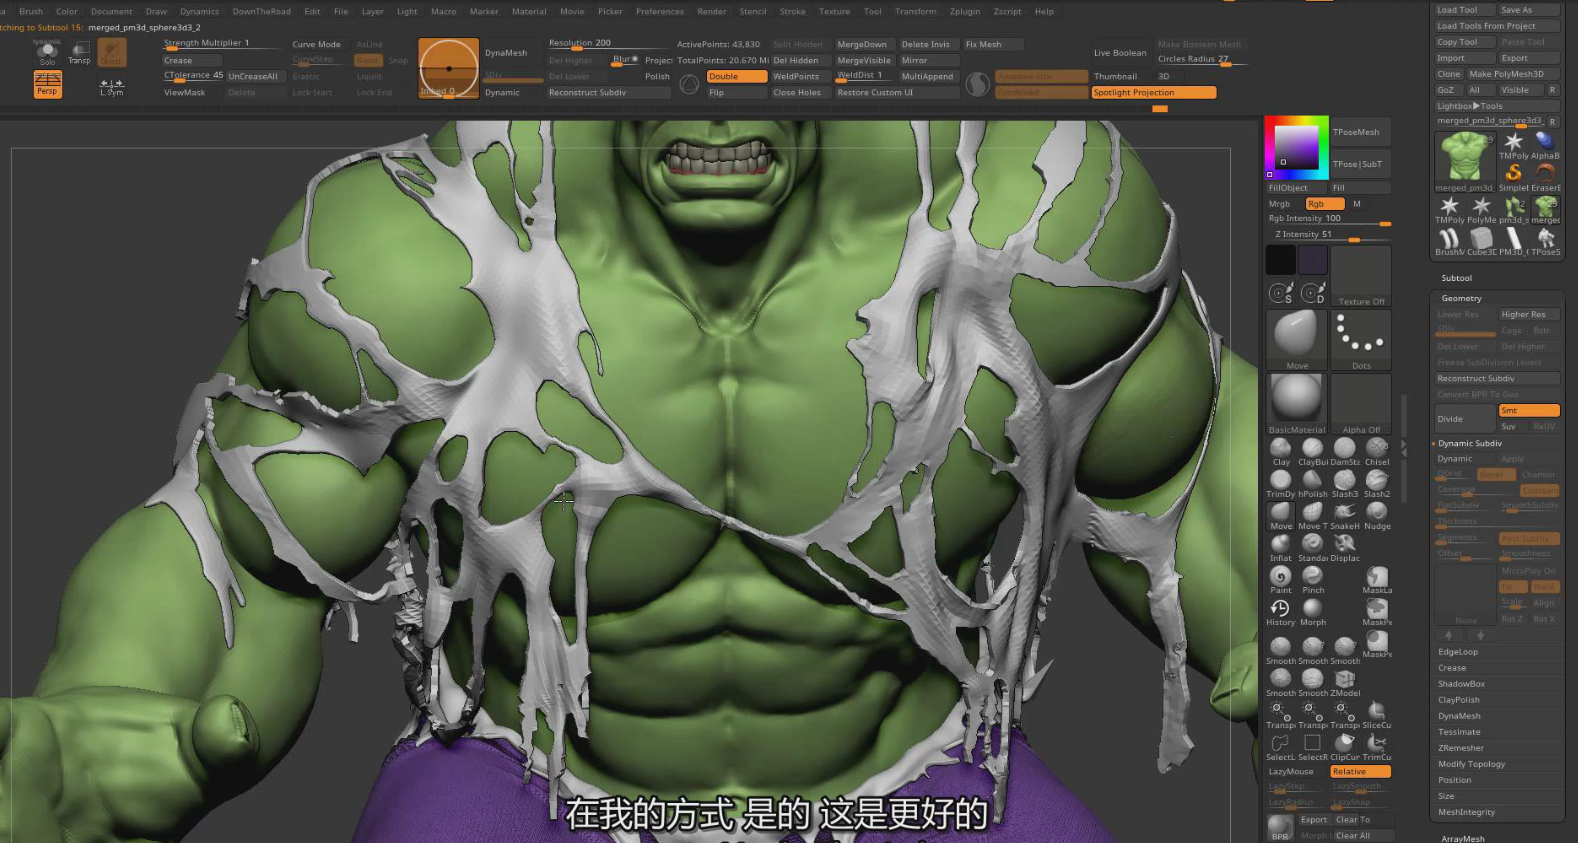Disable Double-sided display

[736, 76]
